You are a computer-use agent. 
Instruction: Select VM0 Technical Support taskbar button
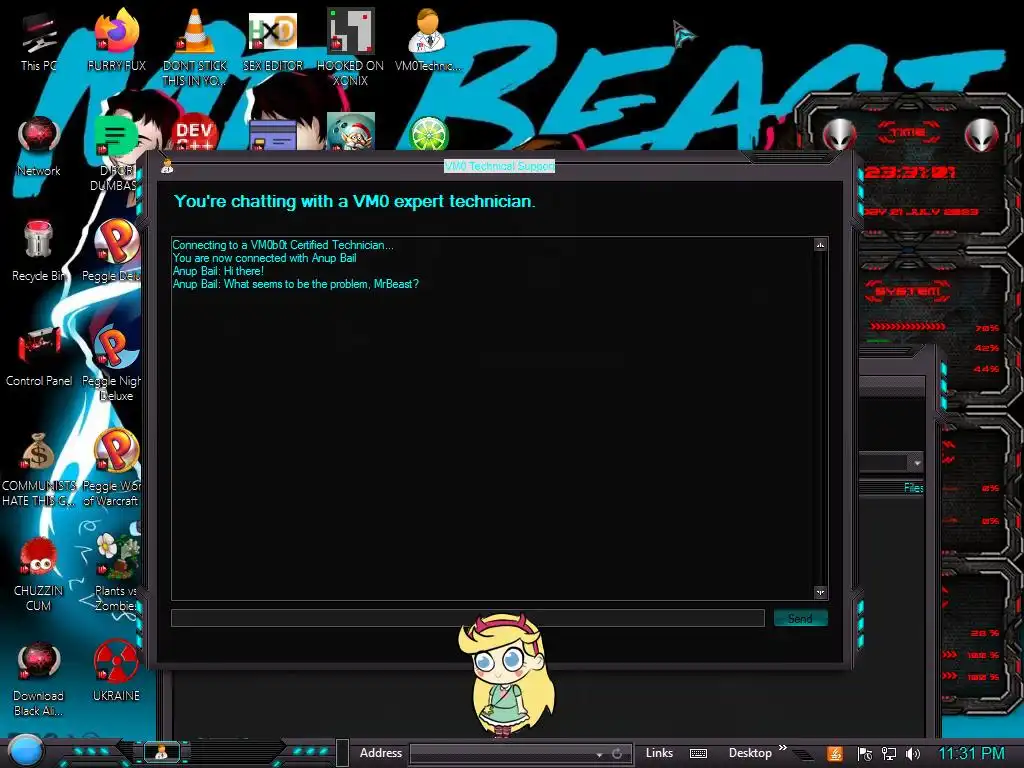click(x=161, y=752)
